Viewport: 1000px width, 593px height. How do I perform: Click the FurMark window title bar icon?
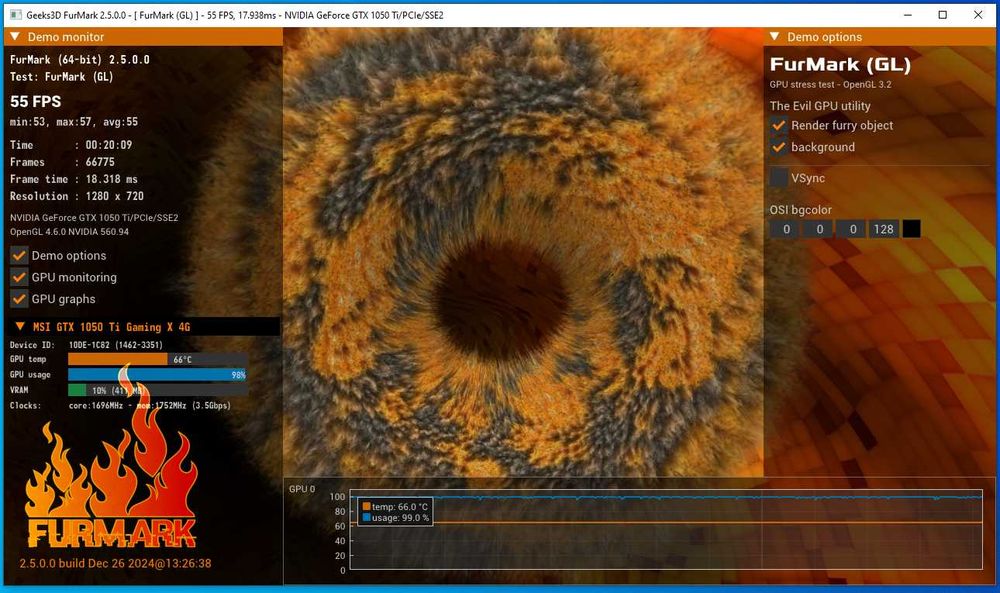point(16,15)
